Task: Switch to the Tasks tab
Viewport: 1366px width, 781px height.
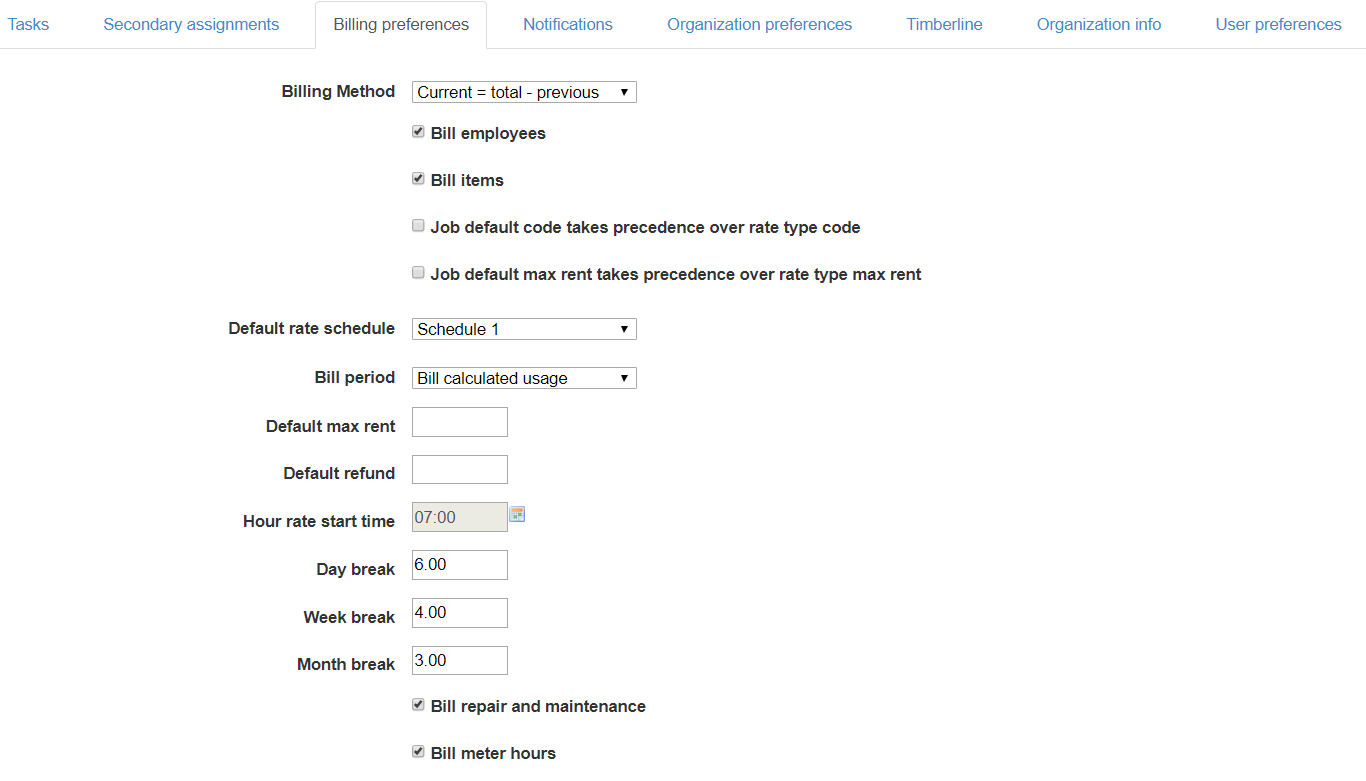Action: pos(28,24)
